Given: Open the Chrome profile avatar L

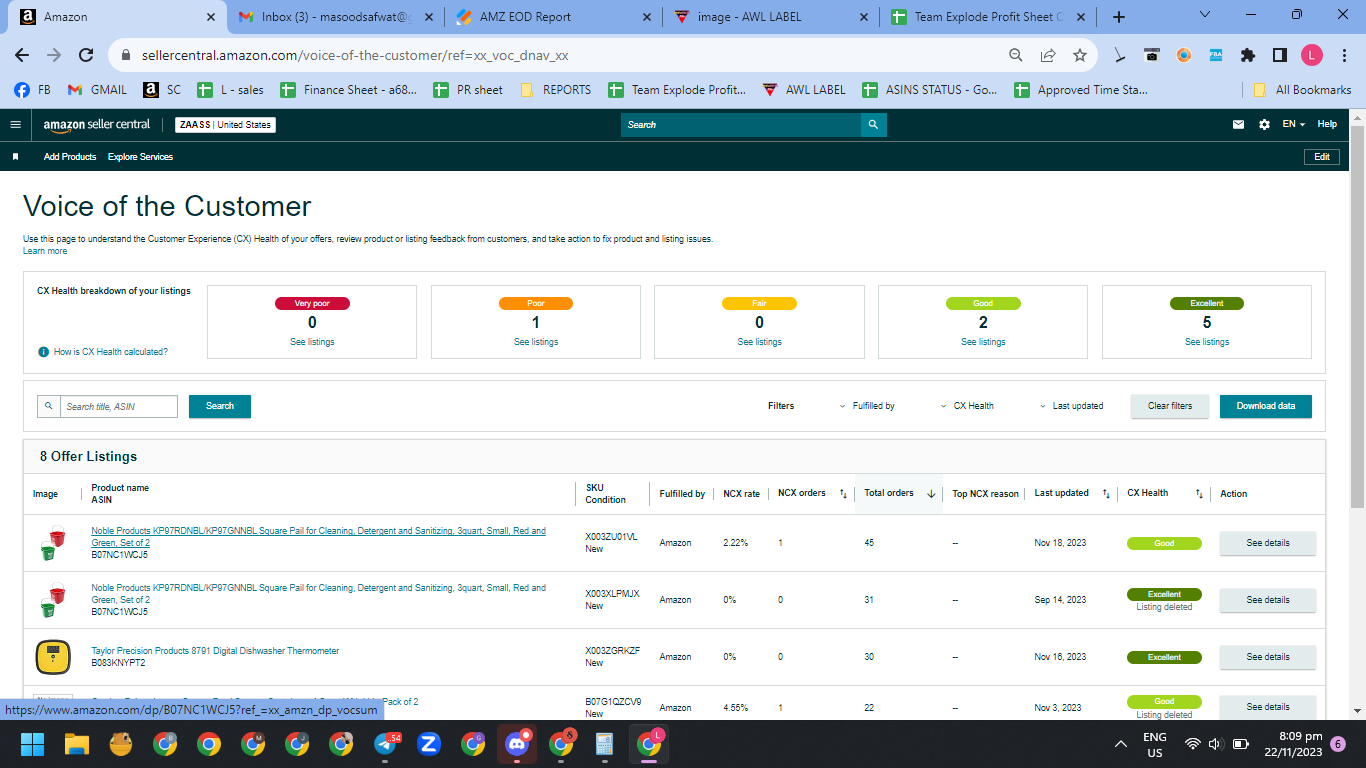Looking at the screenshot, I should pyautogui.click(x=1311, y=55).
